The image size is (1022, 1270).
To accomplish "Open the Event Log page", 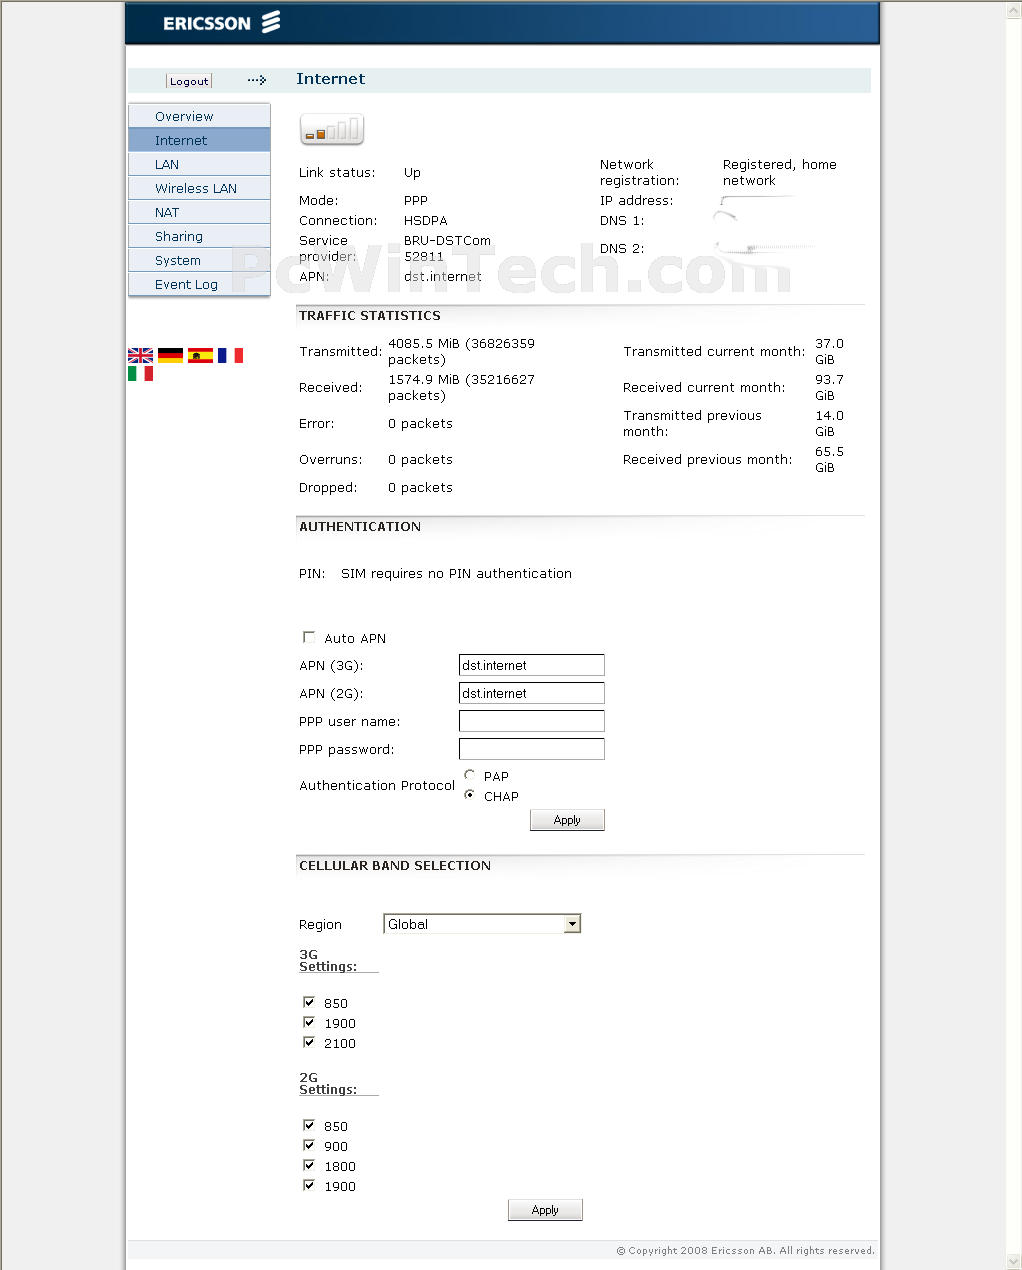I will point(199,284).
